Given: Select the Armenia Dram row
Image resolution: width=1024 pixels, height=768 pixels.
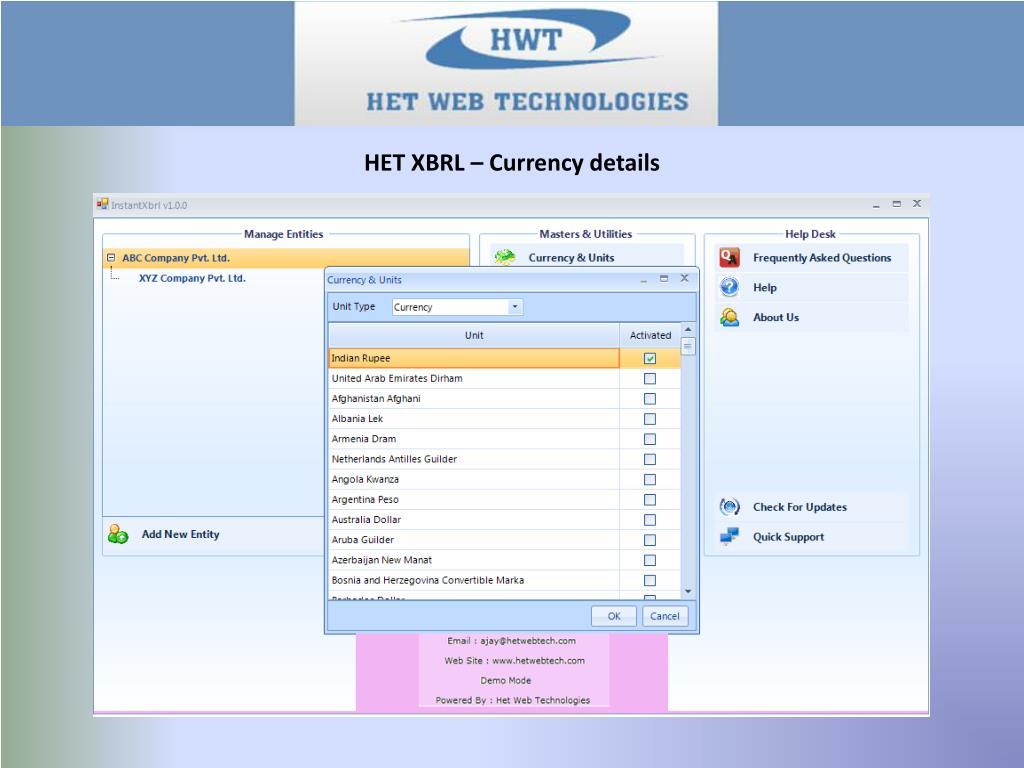Looking at the screenshot, I should (474, 440).
